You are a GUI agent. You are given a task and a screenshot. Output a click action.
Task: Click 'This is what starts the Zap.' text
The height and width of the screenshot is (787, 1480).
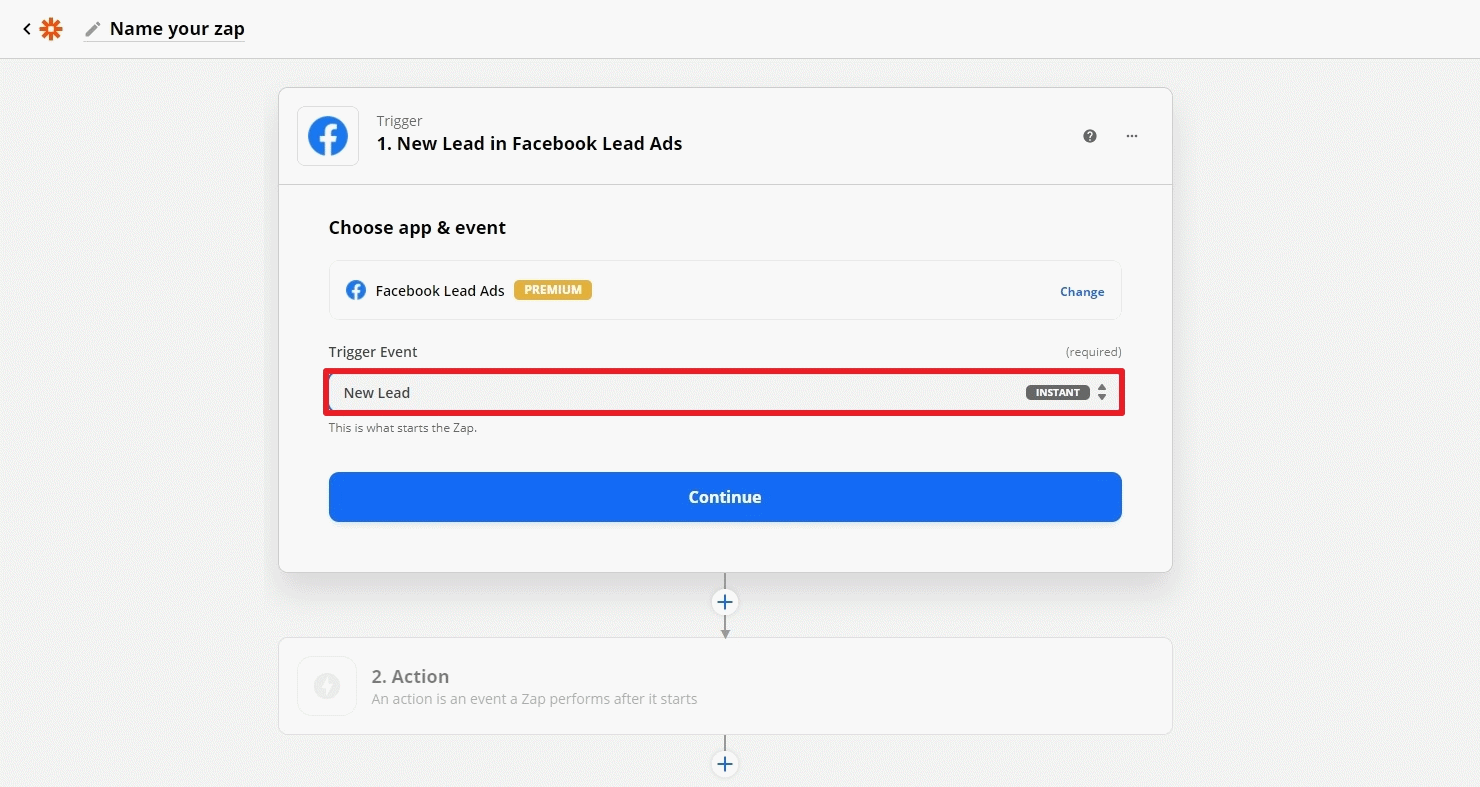click(403, 428)
